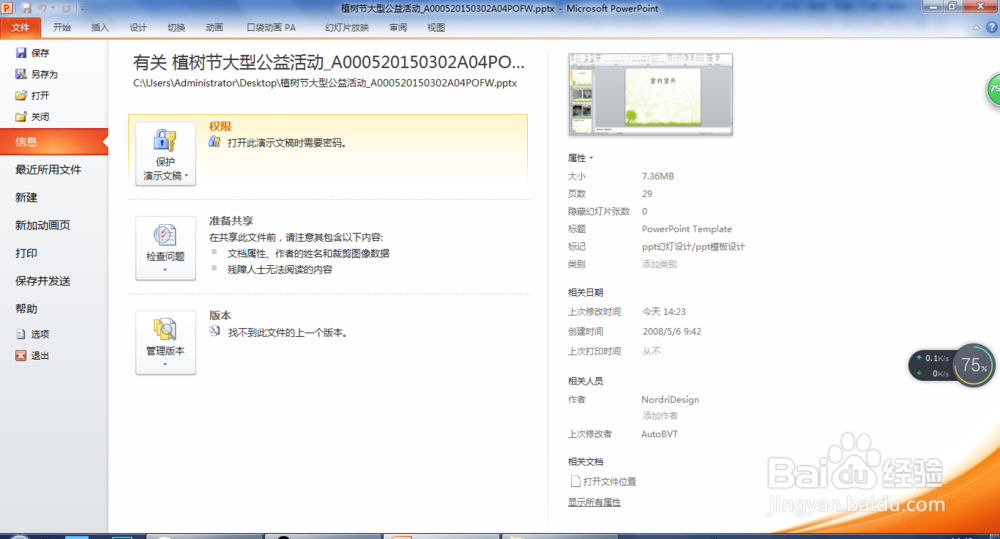Click Protect Presentation (保护演示文稿) button
Screen dimensions: 1000x539
165,154
